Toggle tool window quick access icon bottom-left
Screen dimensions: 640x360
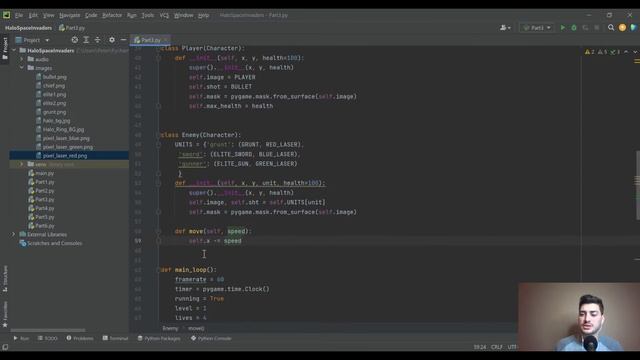click(5, 347)
